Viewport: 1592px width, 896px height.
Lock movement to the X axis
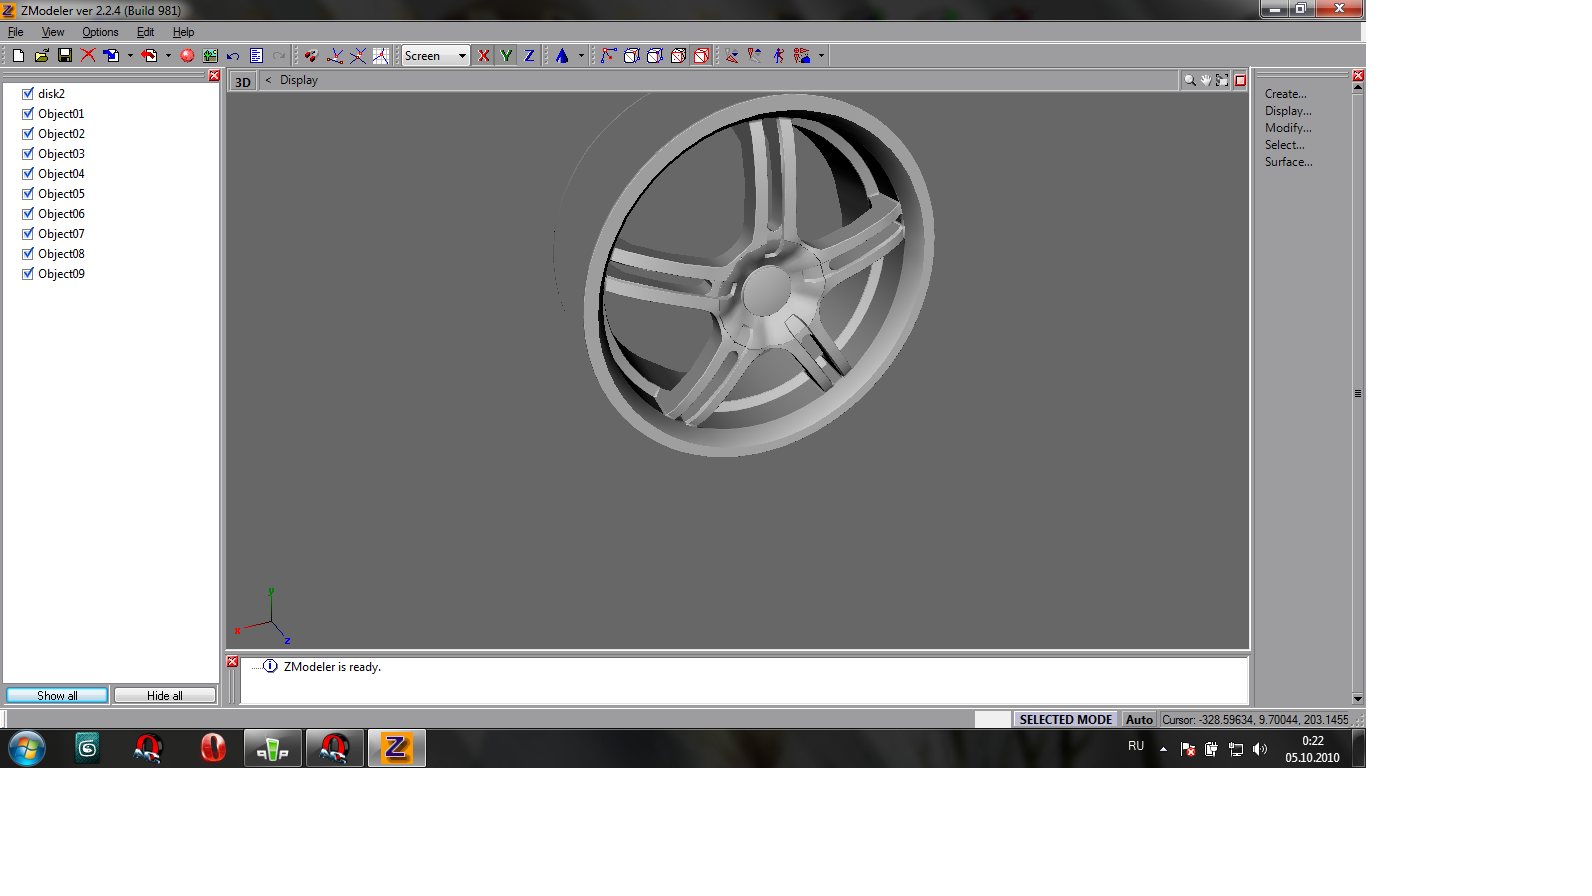pos(484,56)
